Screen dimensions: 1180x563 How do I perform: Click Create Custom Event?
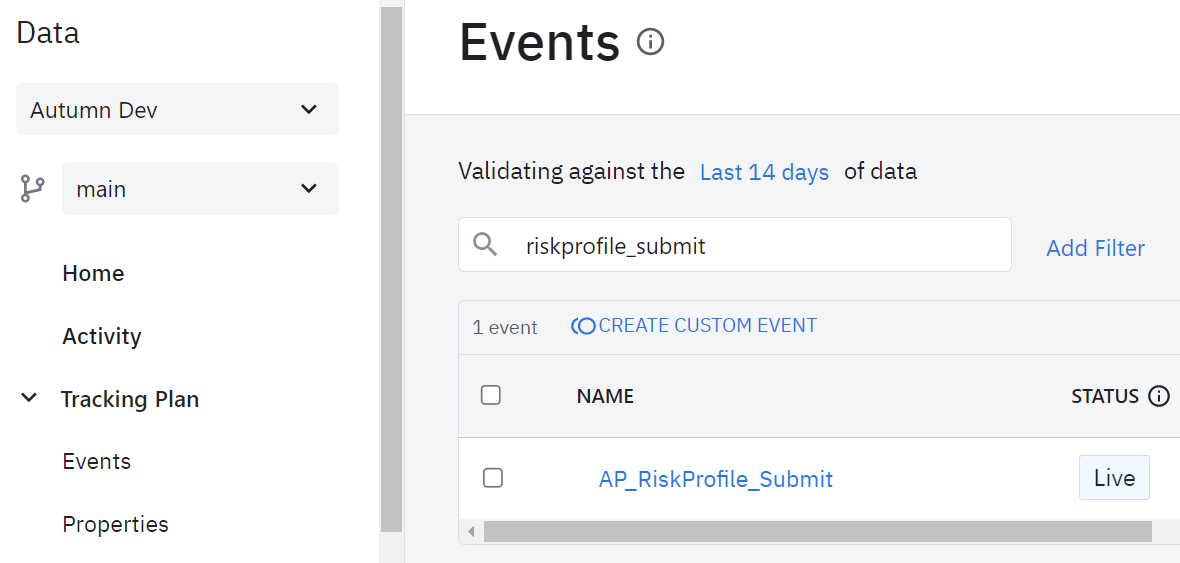click(707, 326)
